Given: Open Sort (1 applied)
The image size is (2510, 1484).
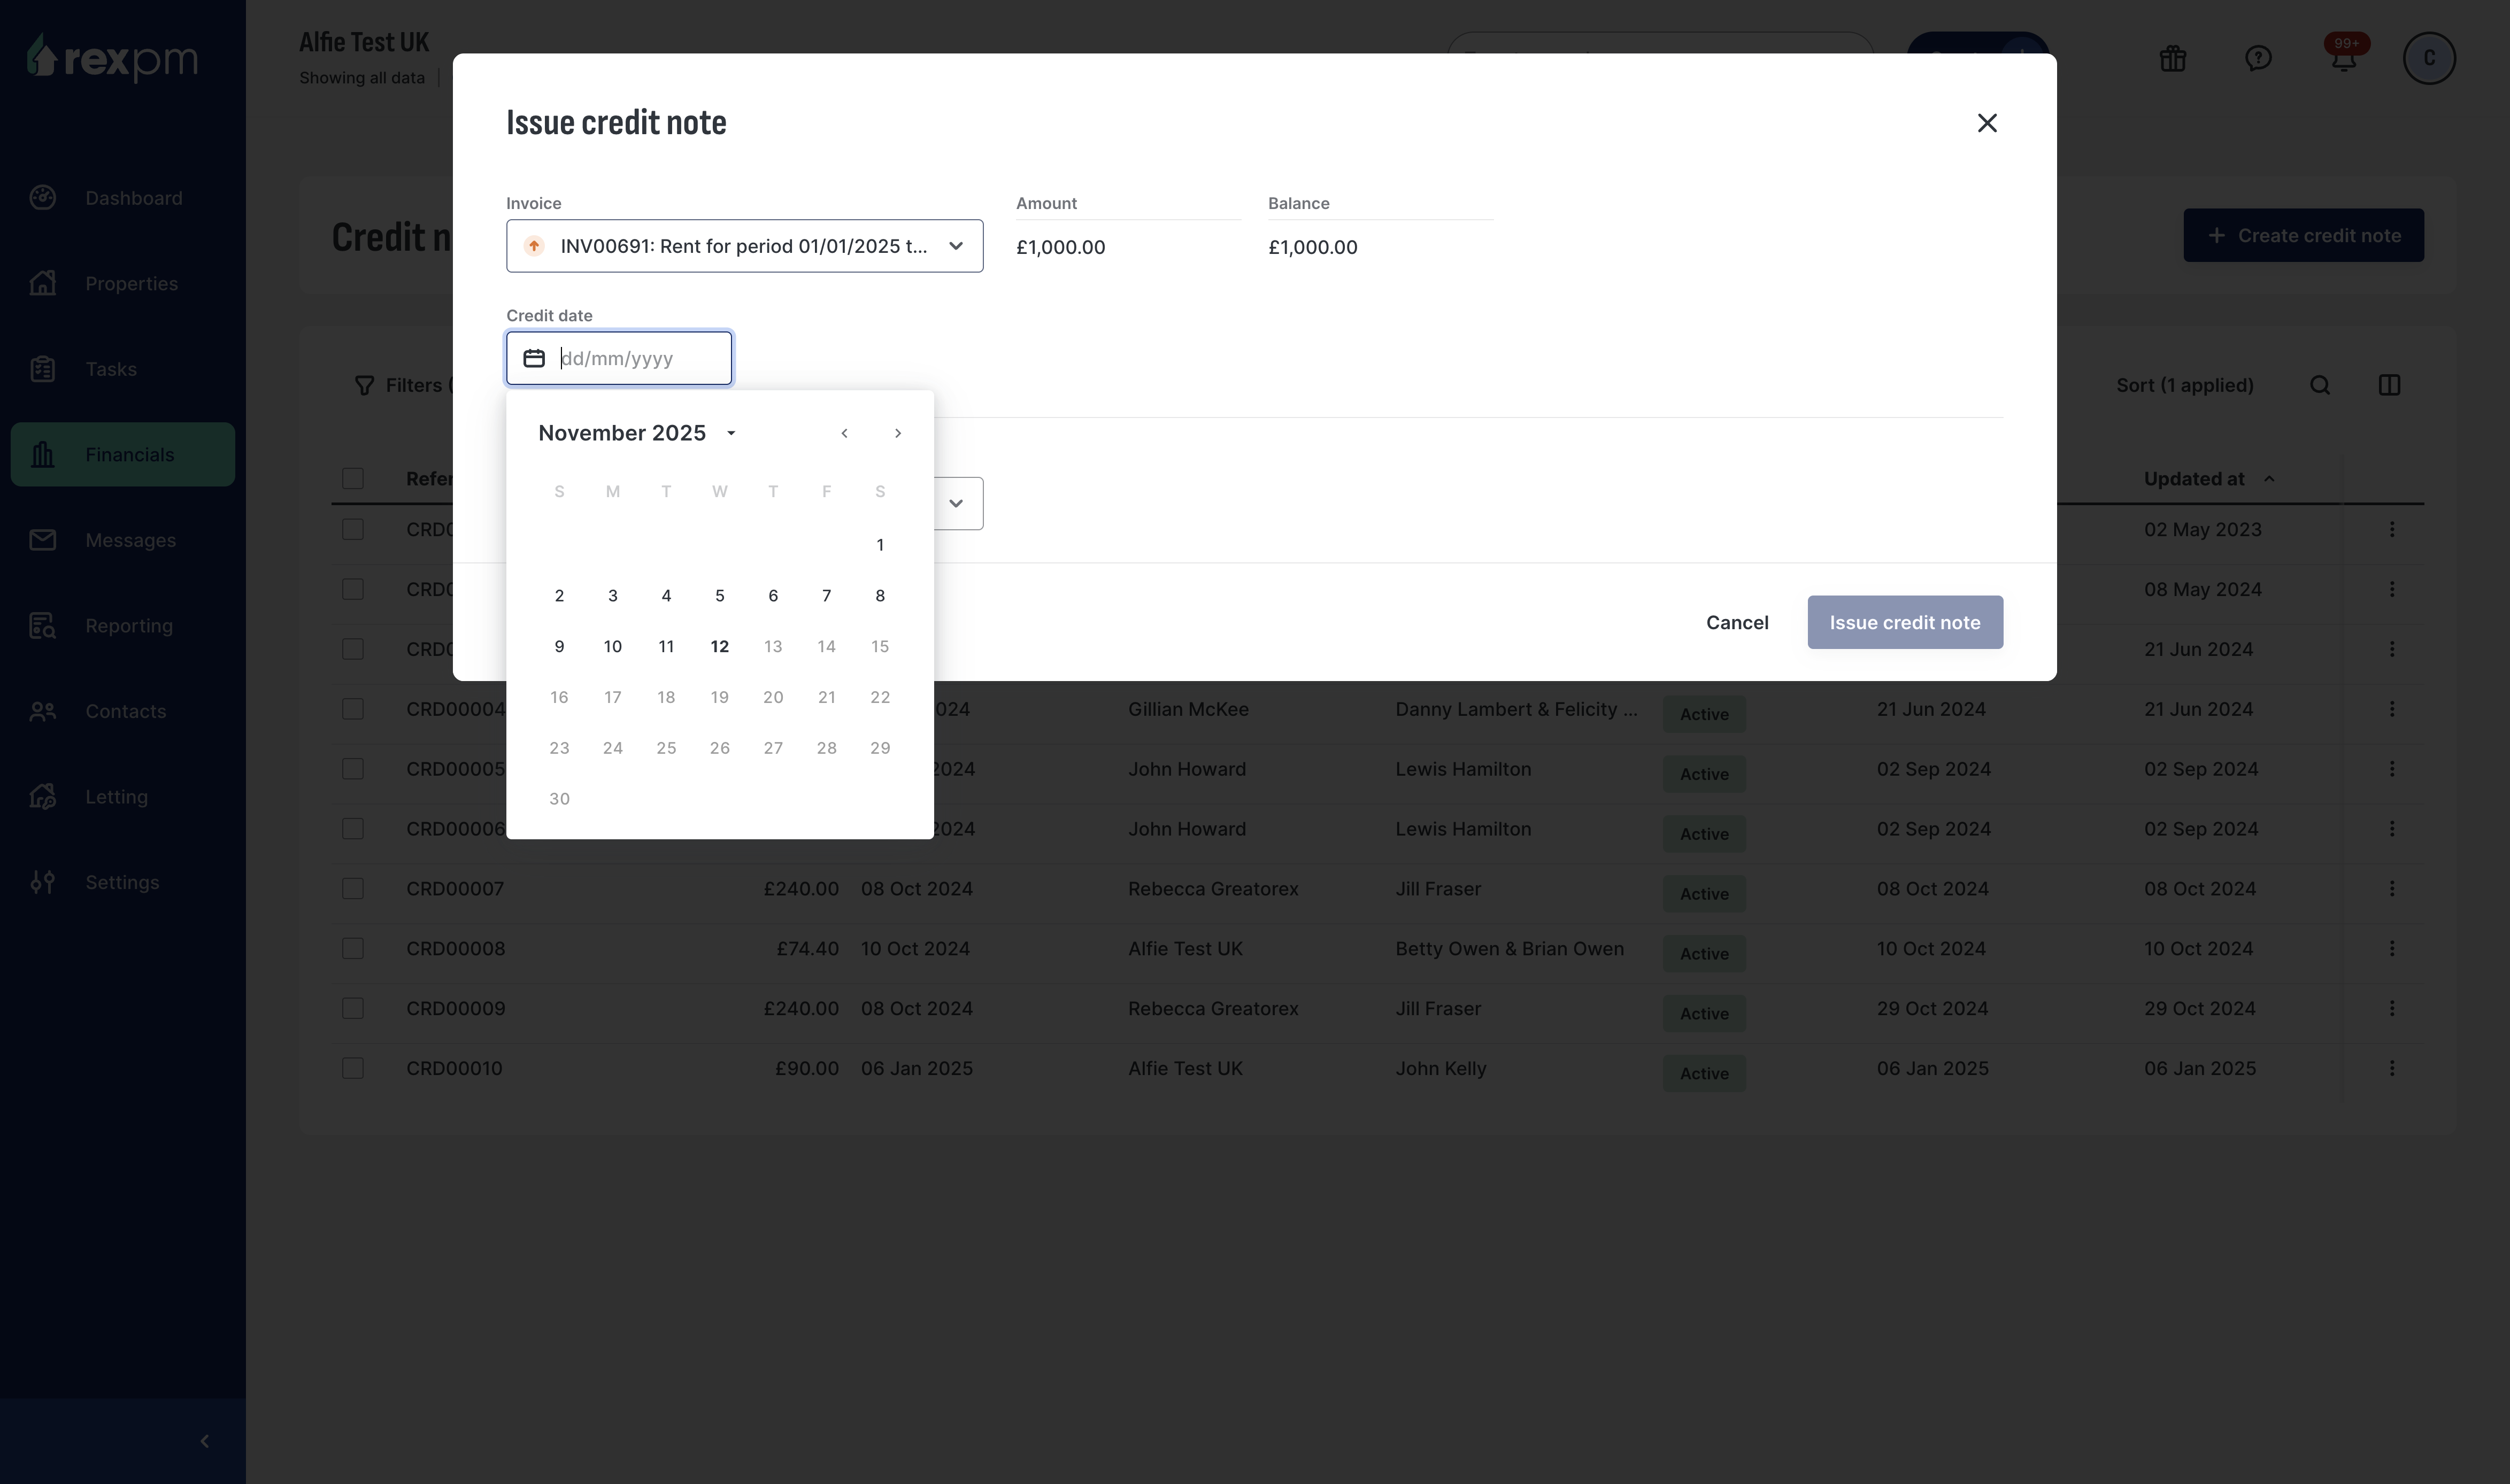Looking at the screenshot, I should pos(2184,385).
